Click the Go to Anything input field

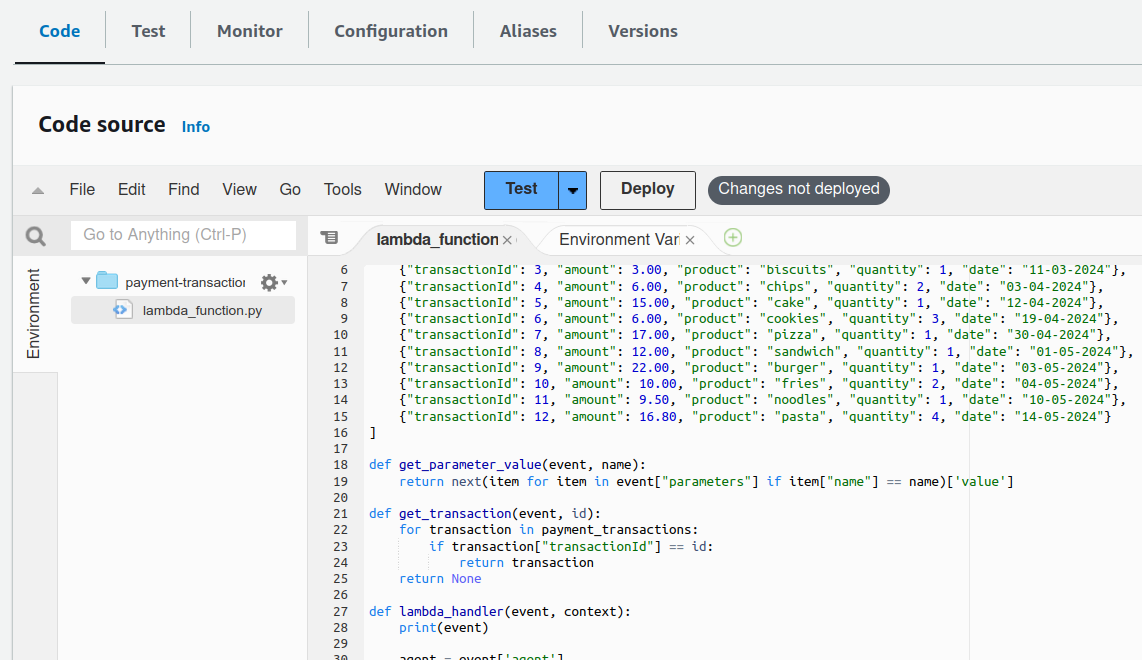click(183, 235)
